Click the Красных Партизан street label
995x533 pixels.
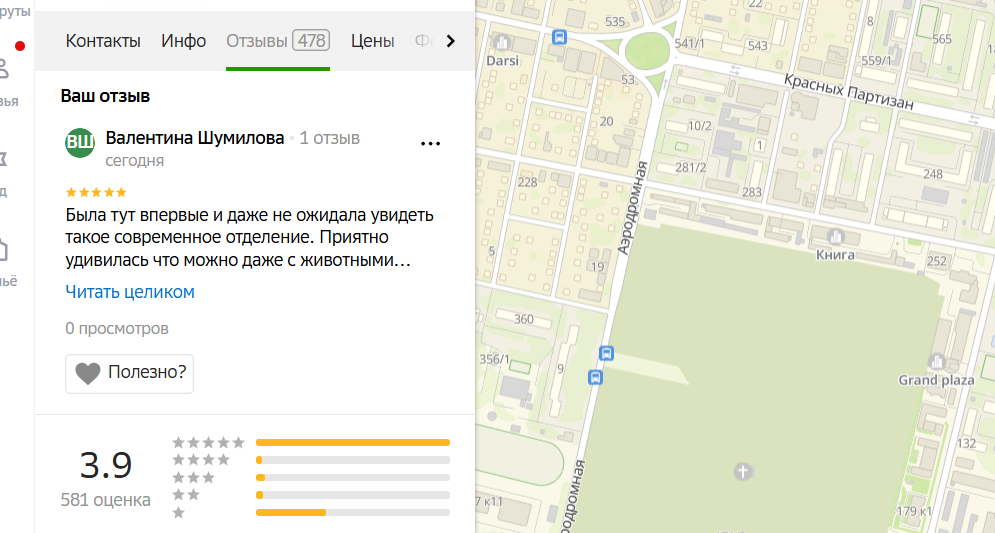tap(848, 92)
